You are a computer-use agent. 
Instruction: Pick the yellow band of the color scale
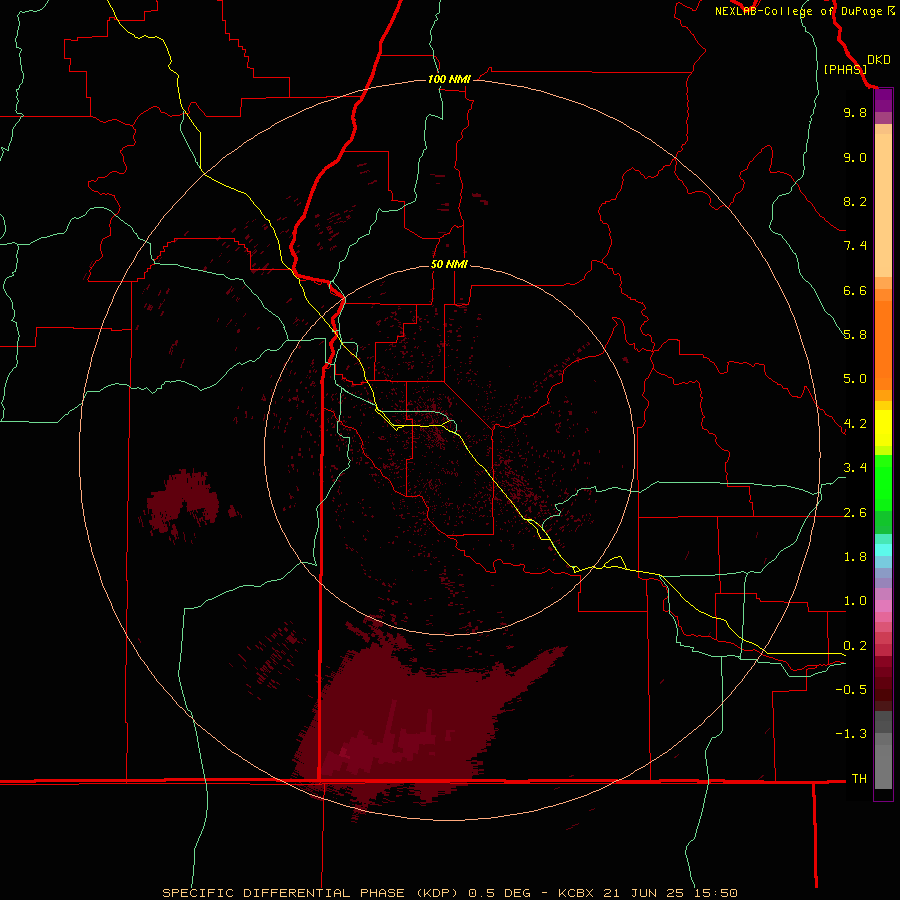tap(883, 428)
